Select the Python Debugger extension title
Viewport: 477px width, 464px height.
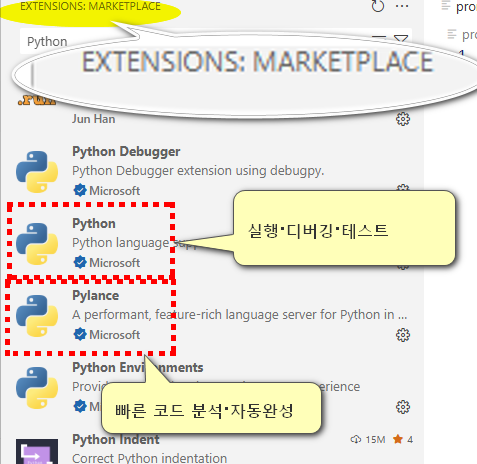(126, 152)
